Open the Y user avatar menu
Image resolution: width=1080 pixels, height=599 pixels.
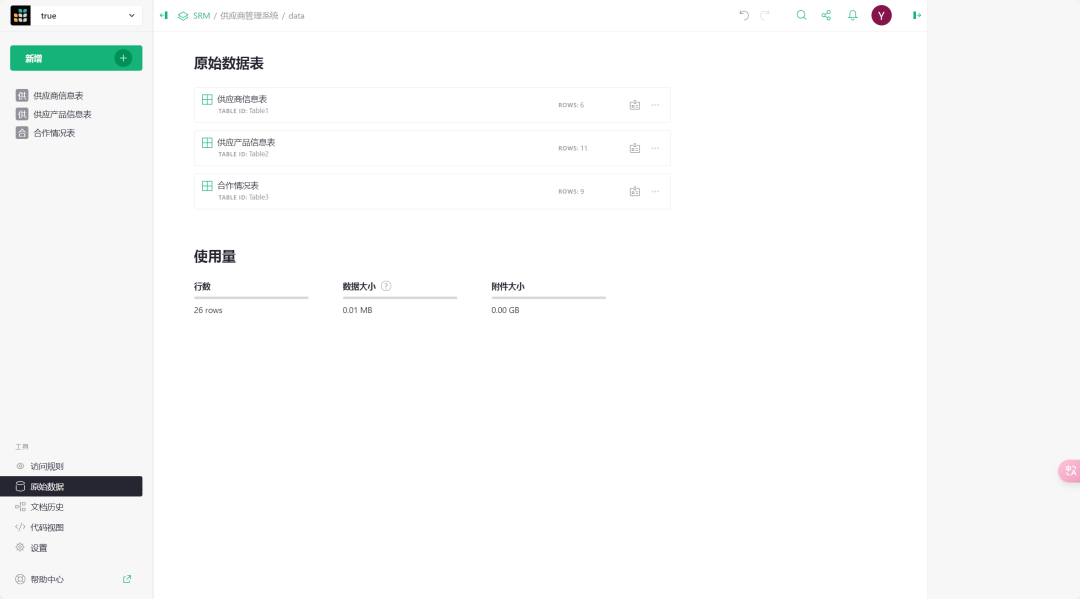coord(881,15)
